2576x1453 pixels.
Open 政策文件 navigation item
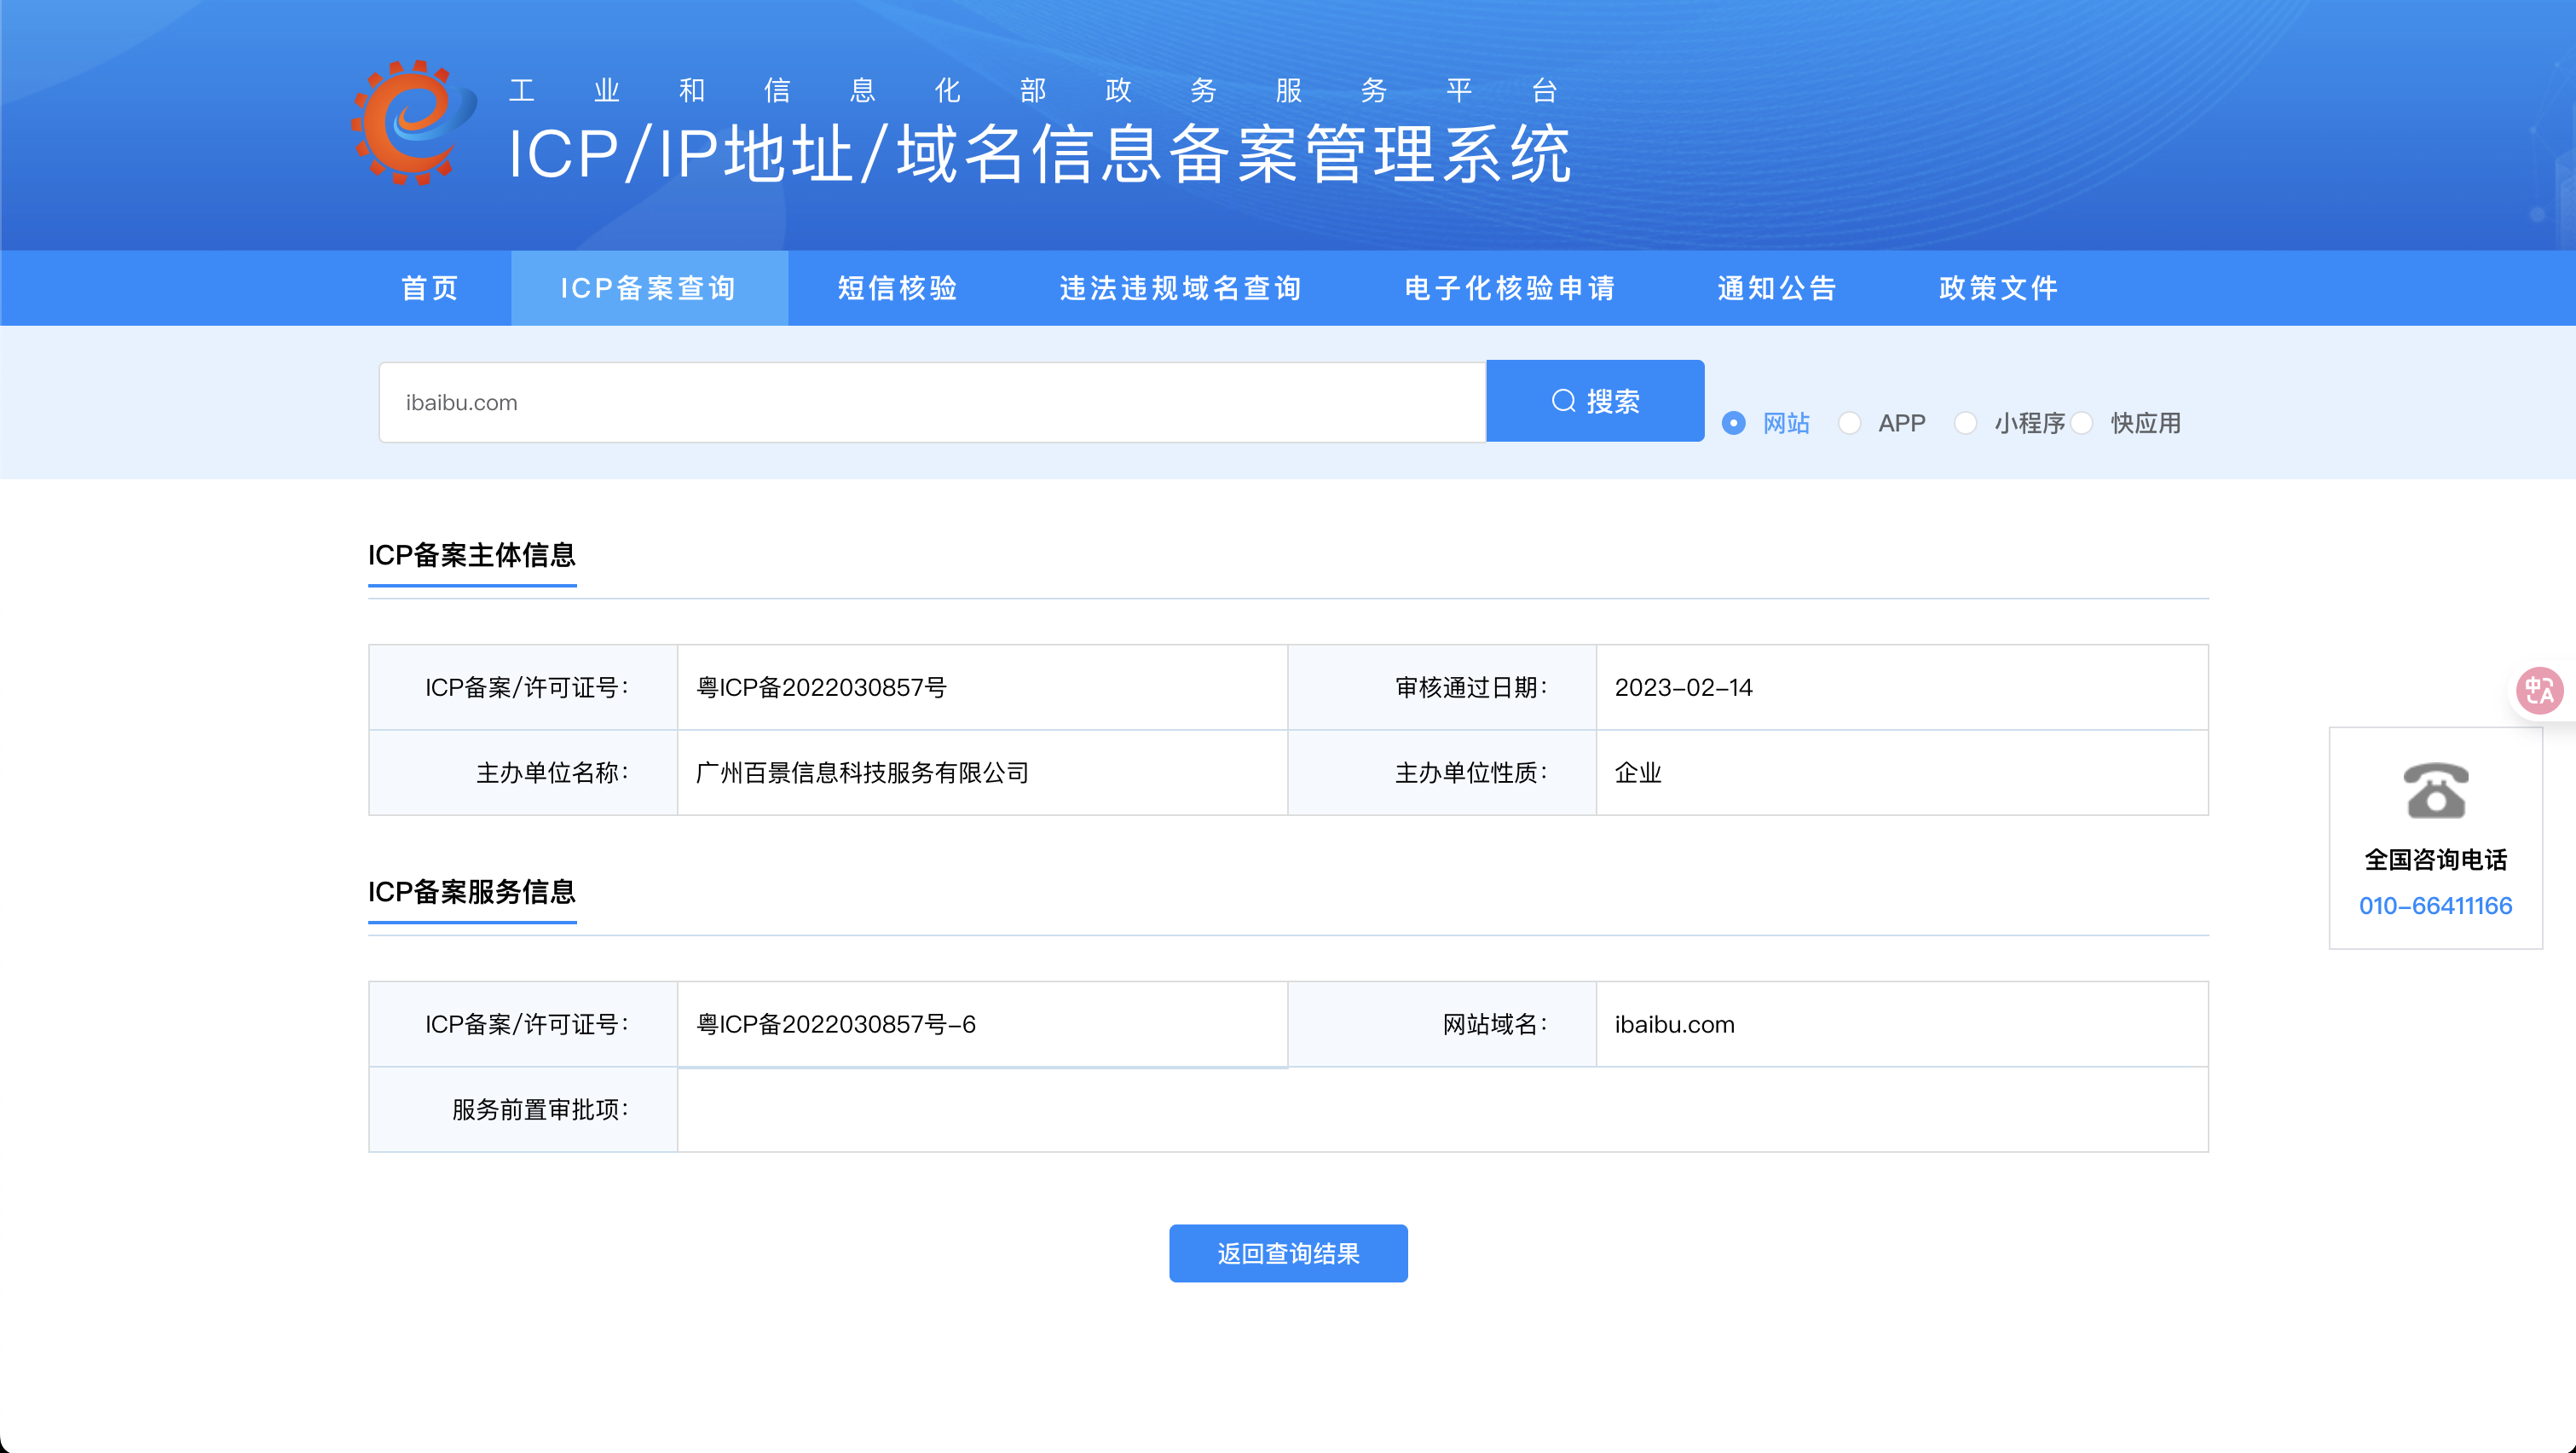1998,288
